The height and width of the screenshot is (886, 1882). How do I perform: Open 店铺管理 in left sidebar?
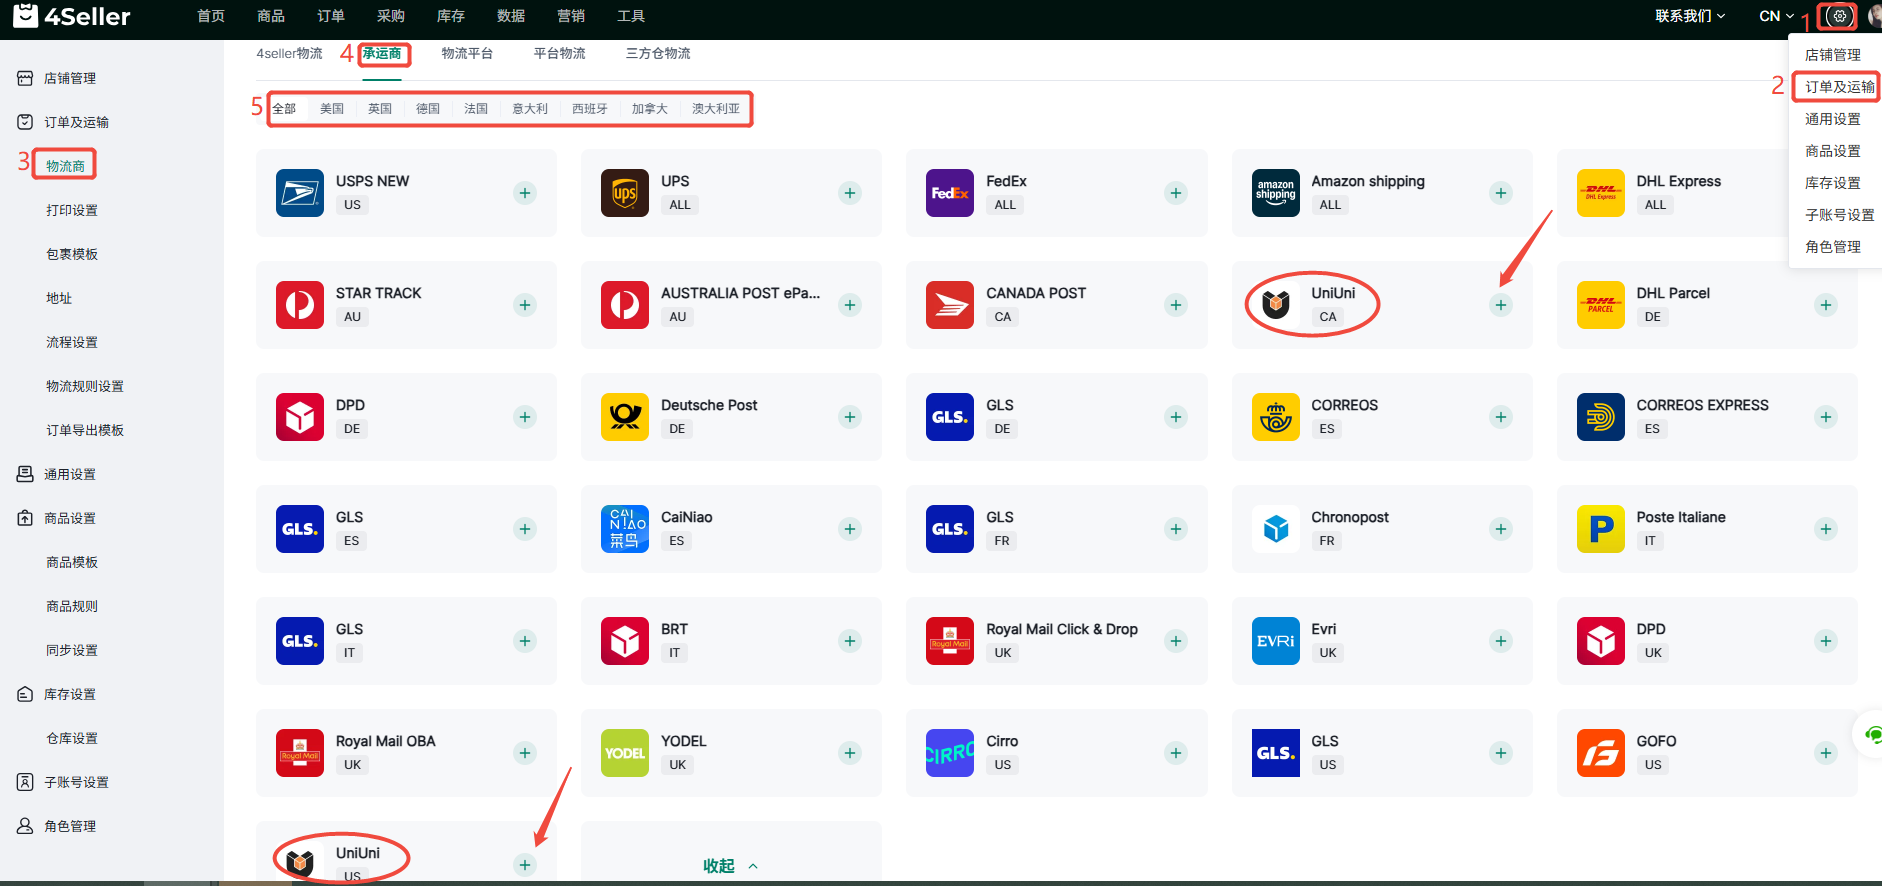pyautogui.click(x=70, y=78)
